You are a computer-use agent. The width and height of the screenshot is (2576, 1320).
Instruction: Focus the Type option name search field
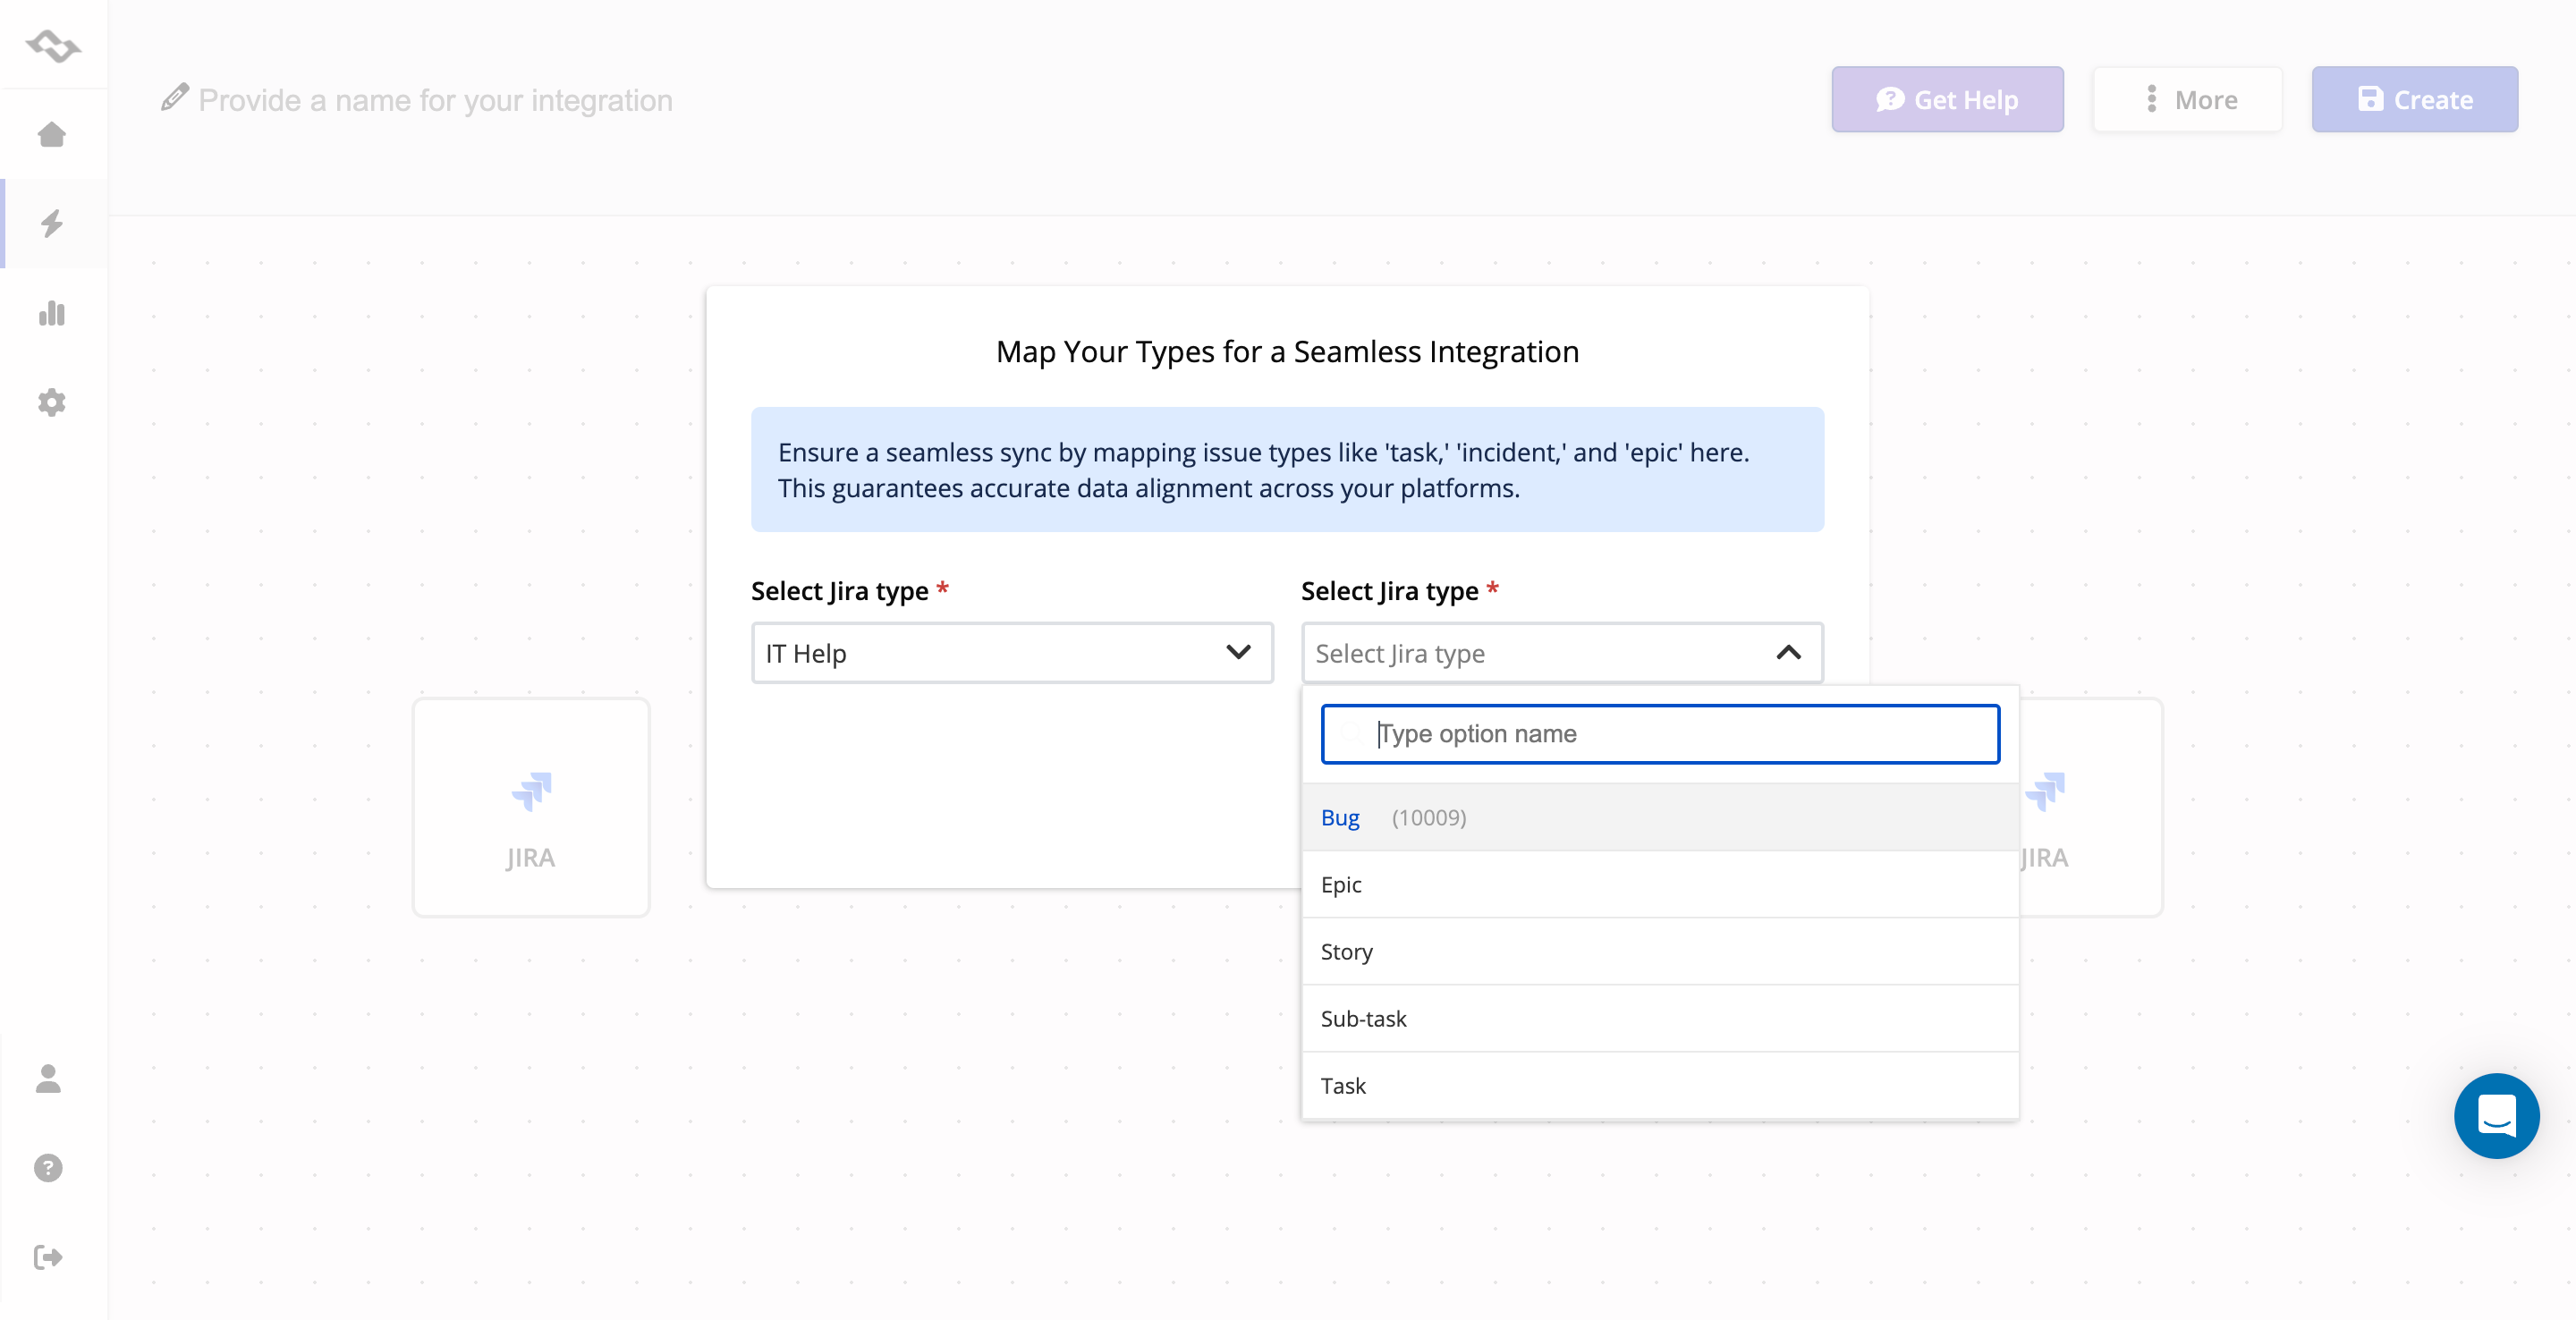coord(1660,734)
